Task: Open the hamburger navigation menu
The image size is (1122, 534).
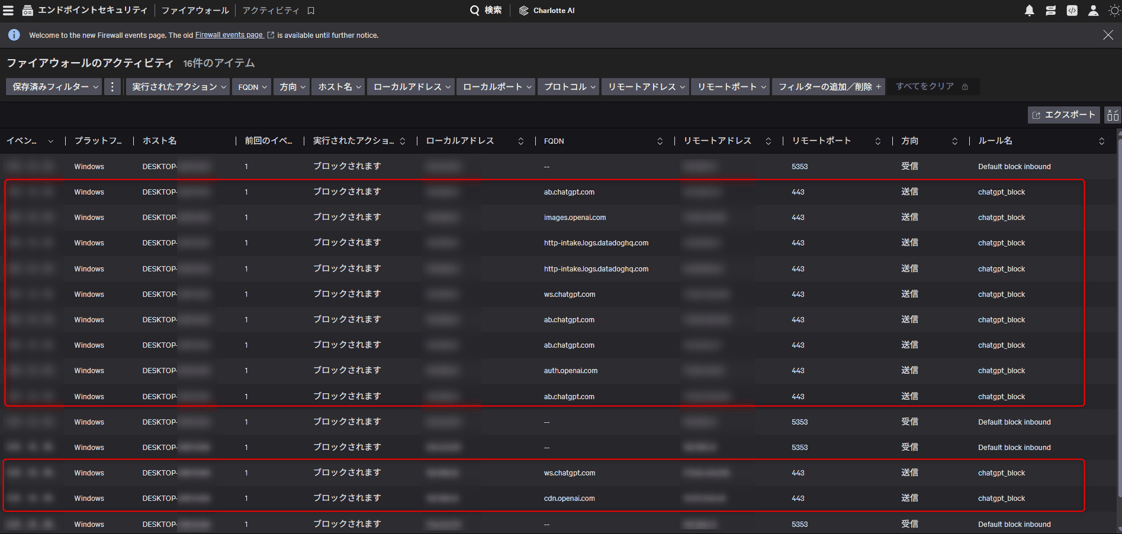Action: point(9,11)
